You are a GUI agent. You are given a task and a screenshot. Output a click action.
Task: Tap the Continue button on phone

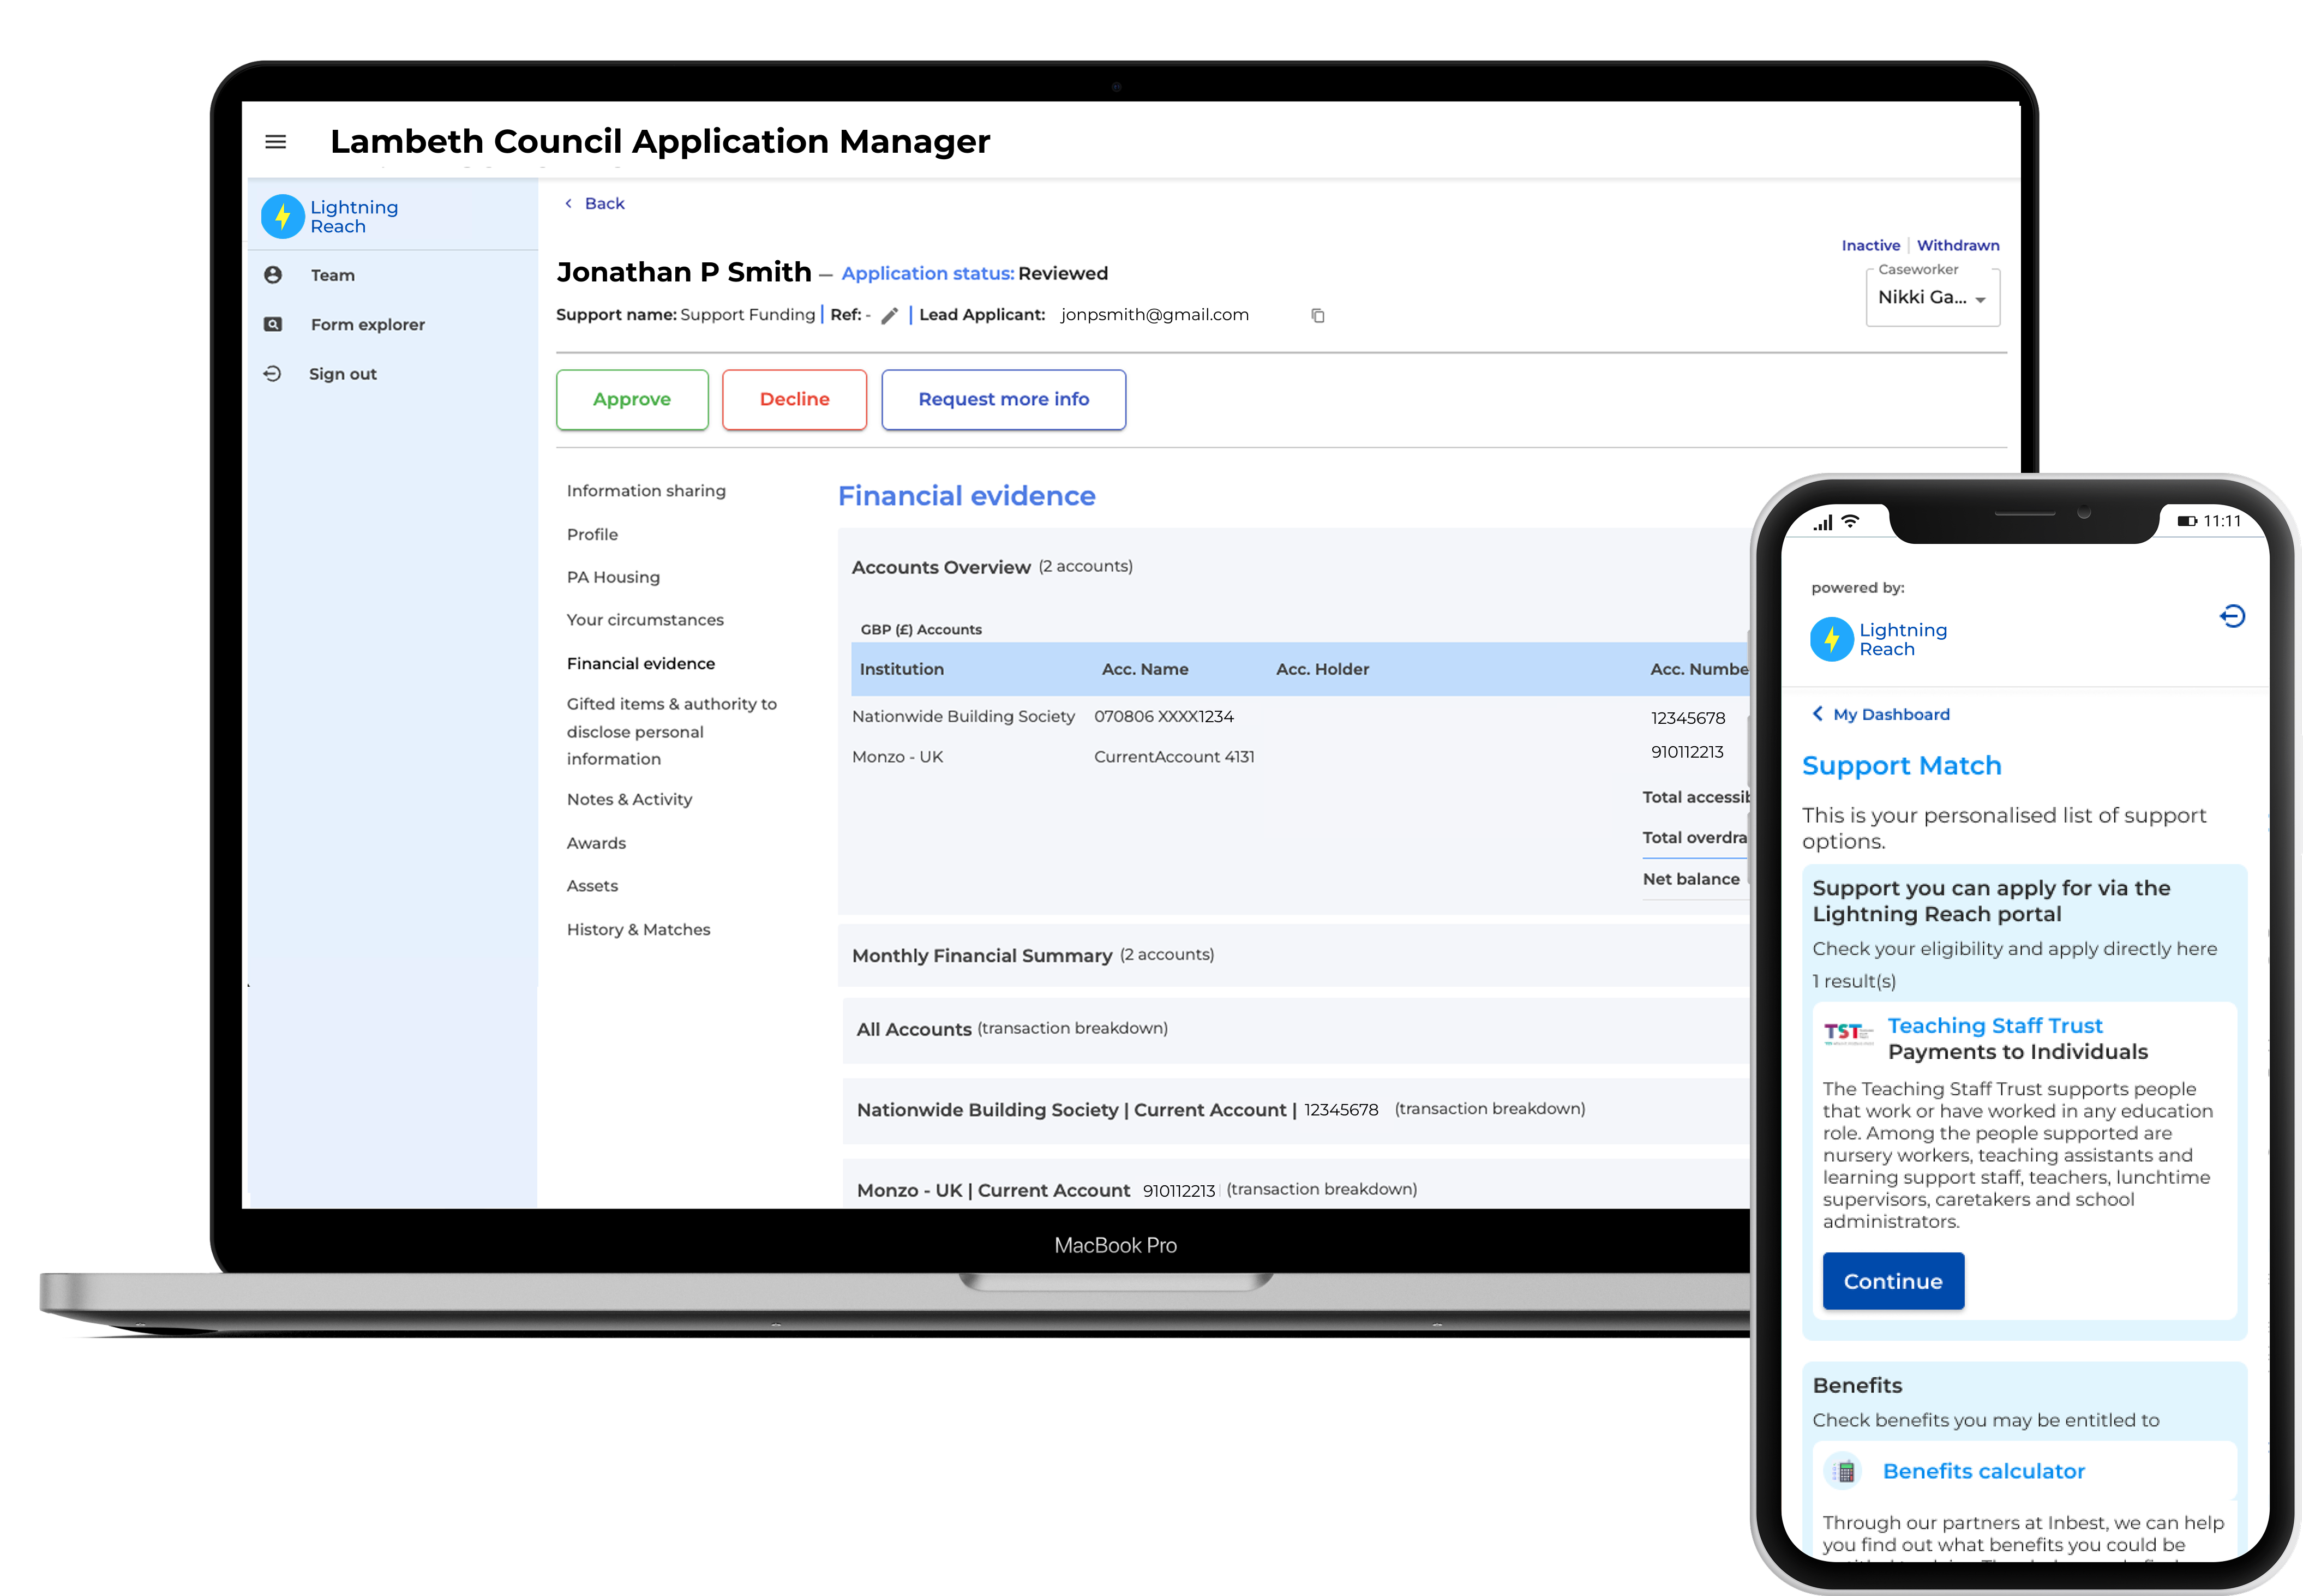point(1893,1281)
